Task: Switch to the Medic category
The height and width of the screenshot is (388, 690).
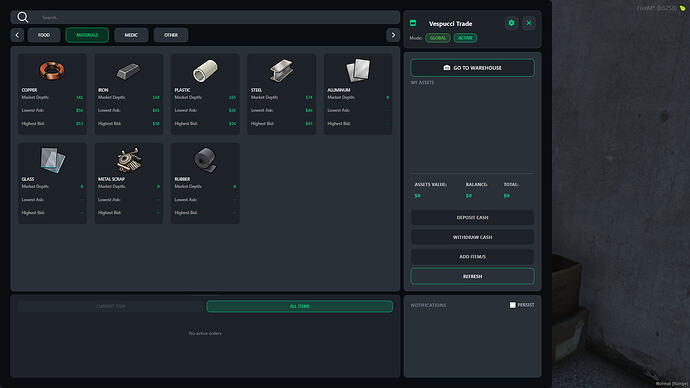Action: tap(131, 35)
